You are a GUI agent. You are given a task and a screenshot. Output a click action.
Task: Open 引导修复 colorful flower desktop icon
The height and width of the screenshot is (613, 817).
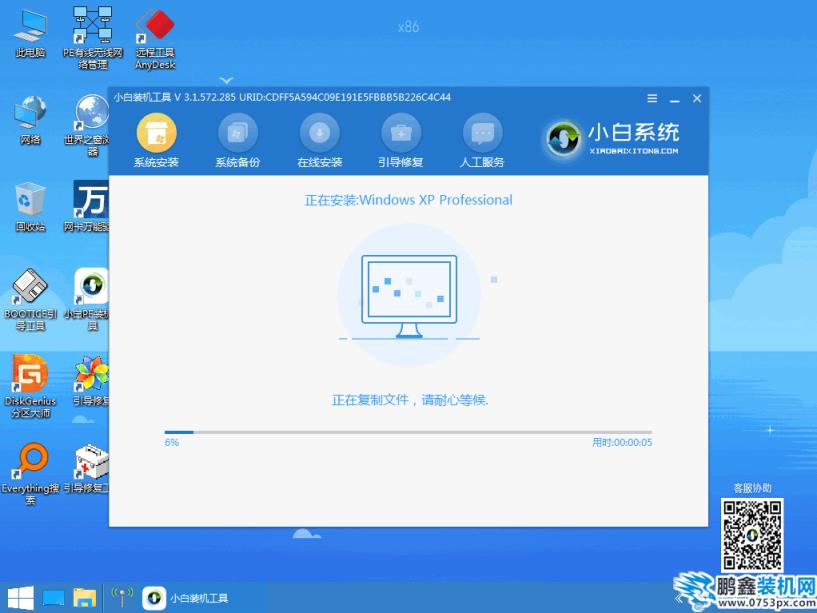(91, 381)
